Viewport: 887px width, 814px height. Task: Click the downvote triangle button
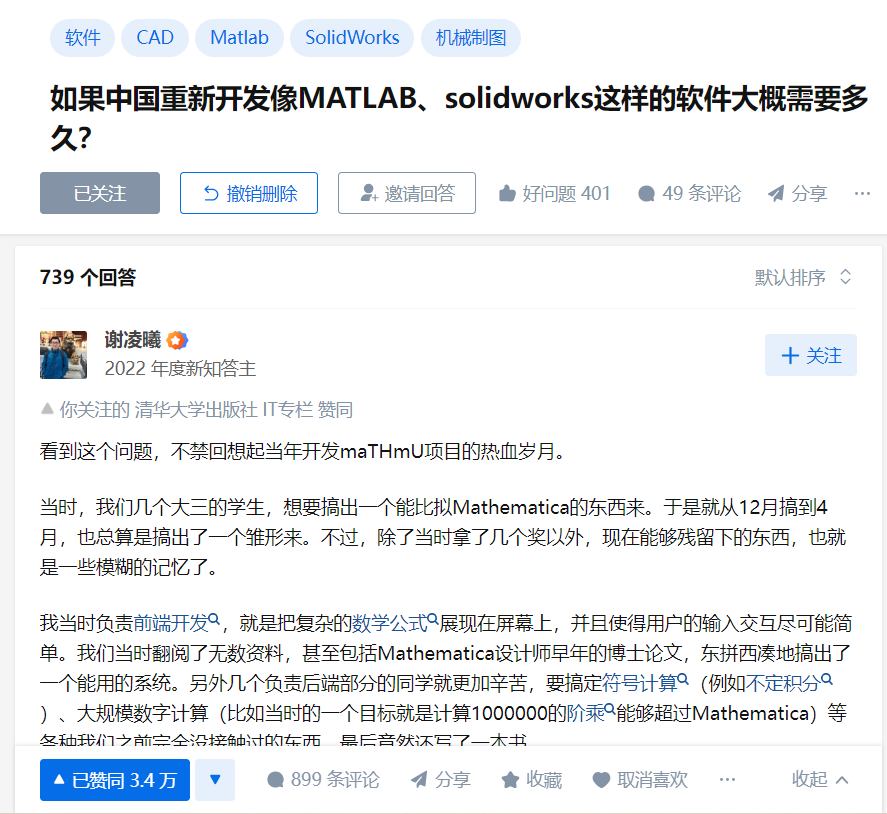click(215, 779)
